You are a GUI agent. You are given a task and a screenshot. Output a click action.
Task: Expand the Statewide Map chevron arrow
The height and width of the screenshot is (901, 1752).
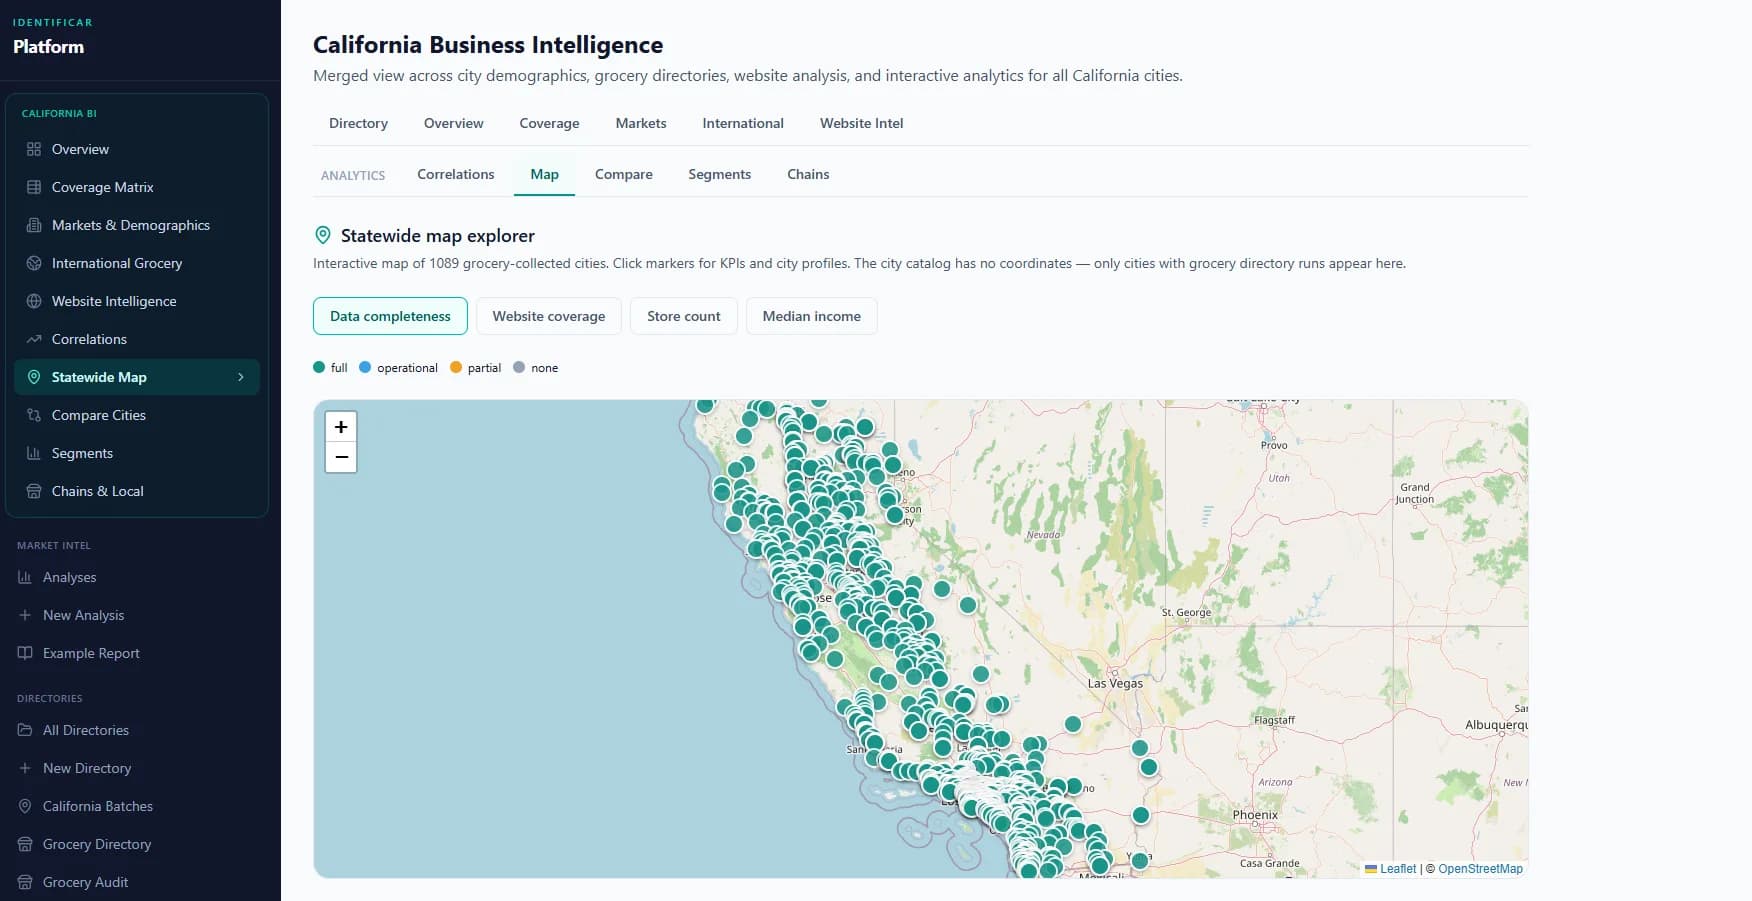click(x=241, y=377)
